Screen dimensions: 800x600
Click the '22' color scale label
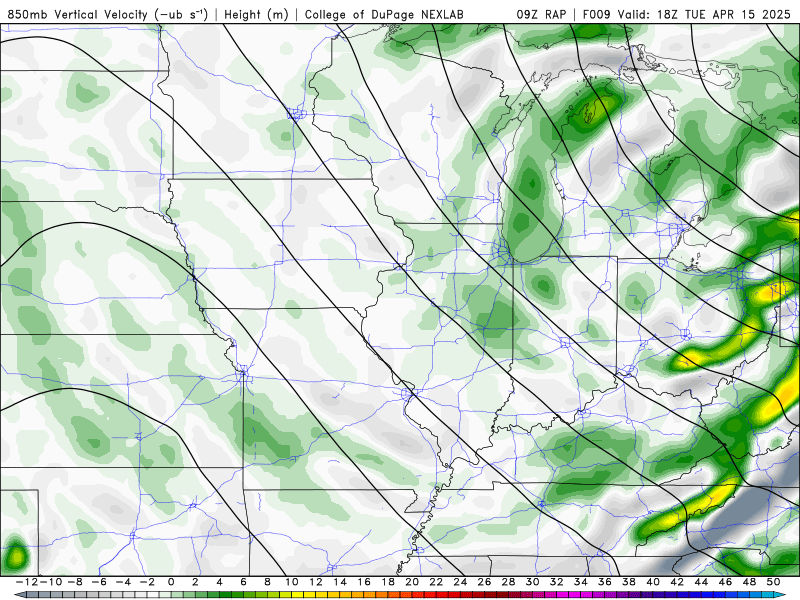coord(436,582)
